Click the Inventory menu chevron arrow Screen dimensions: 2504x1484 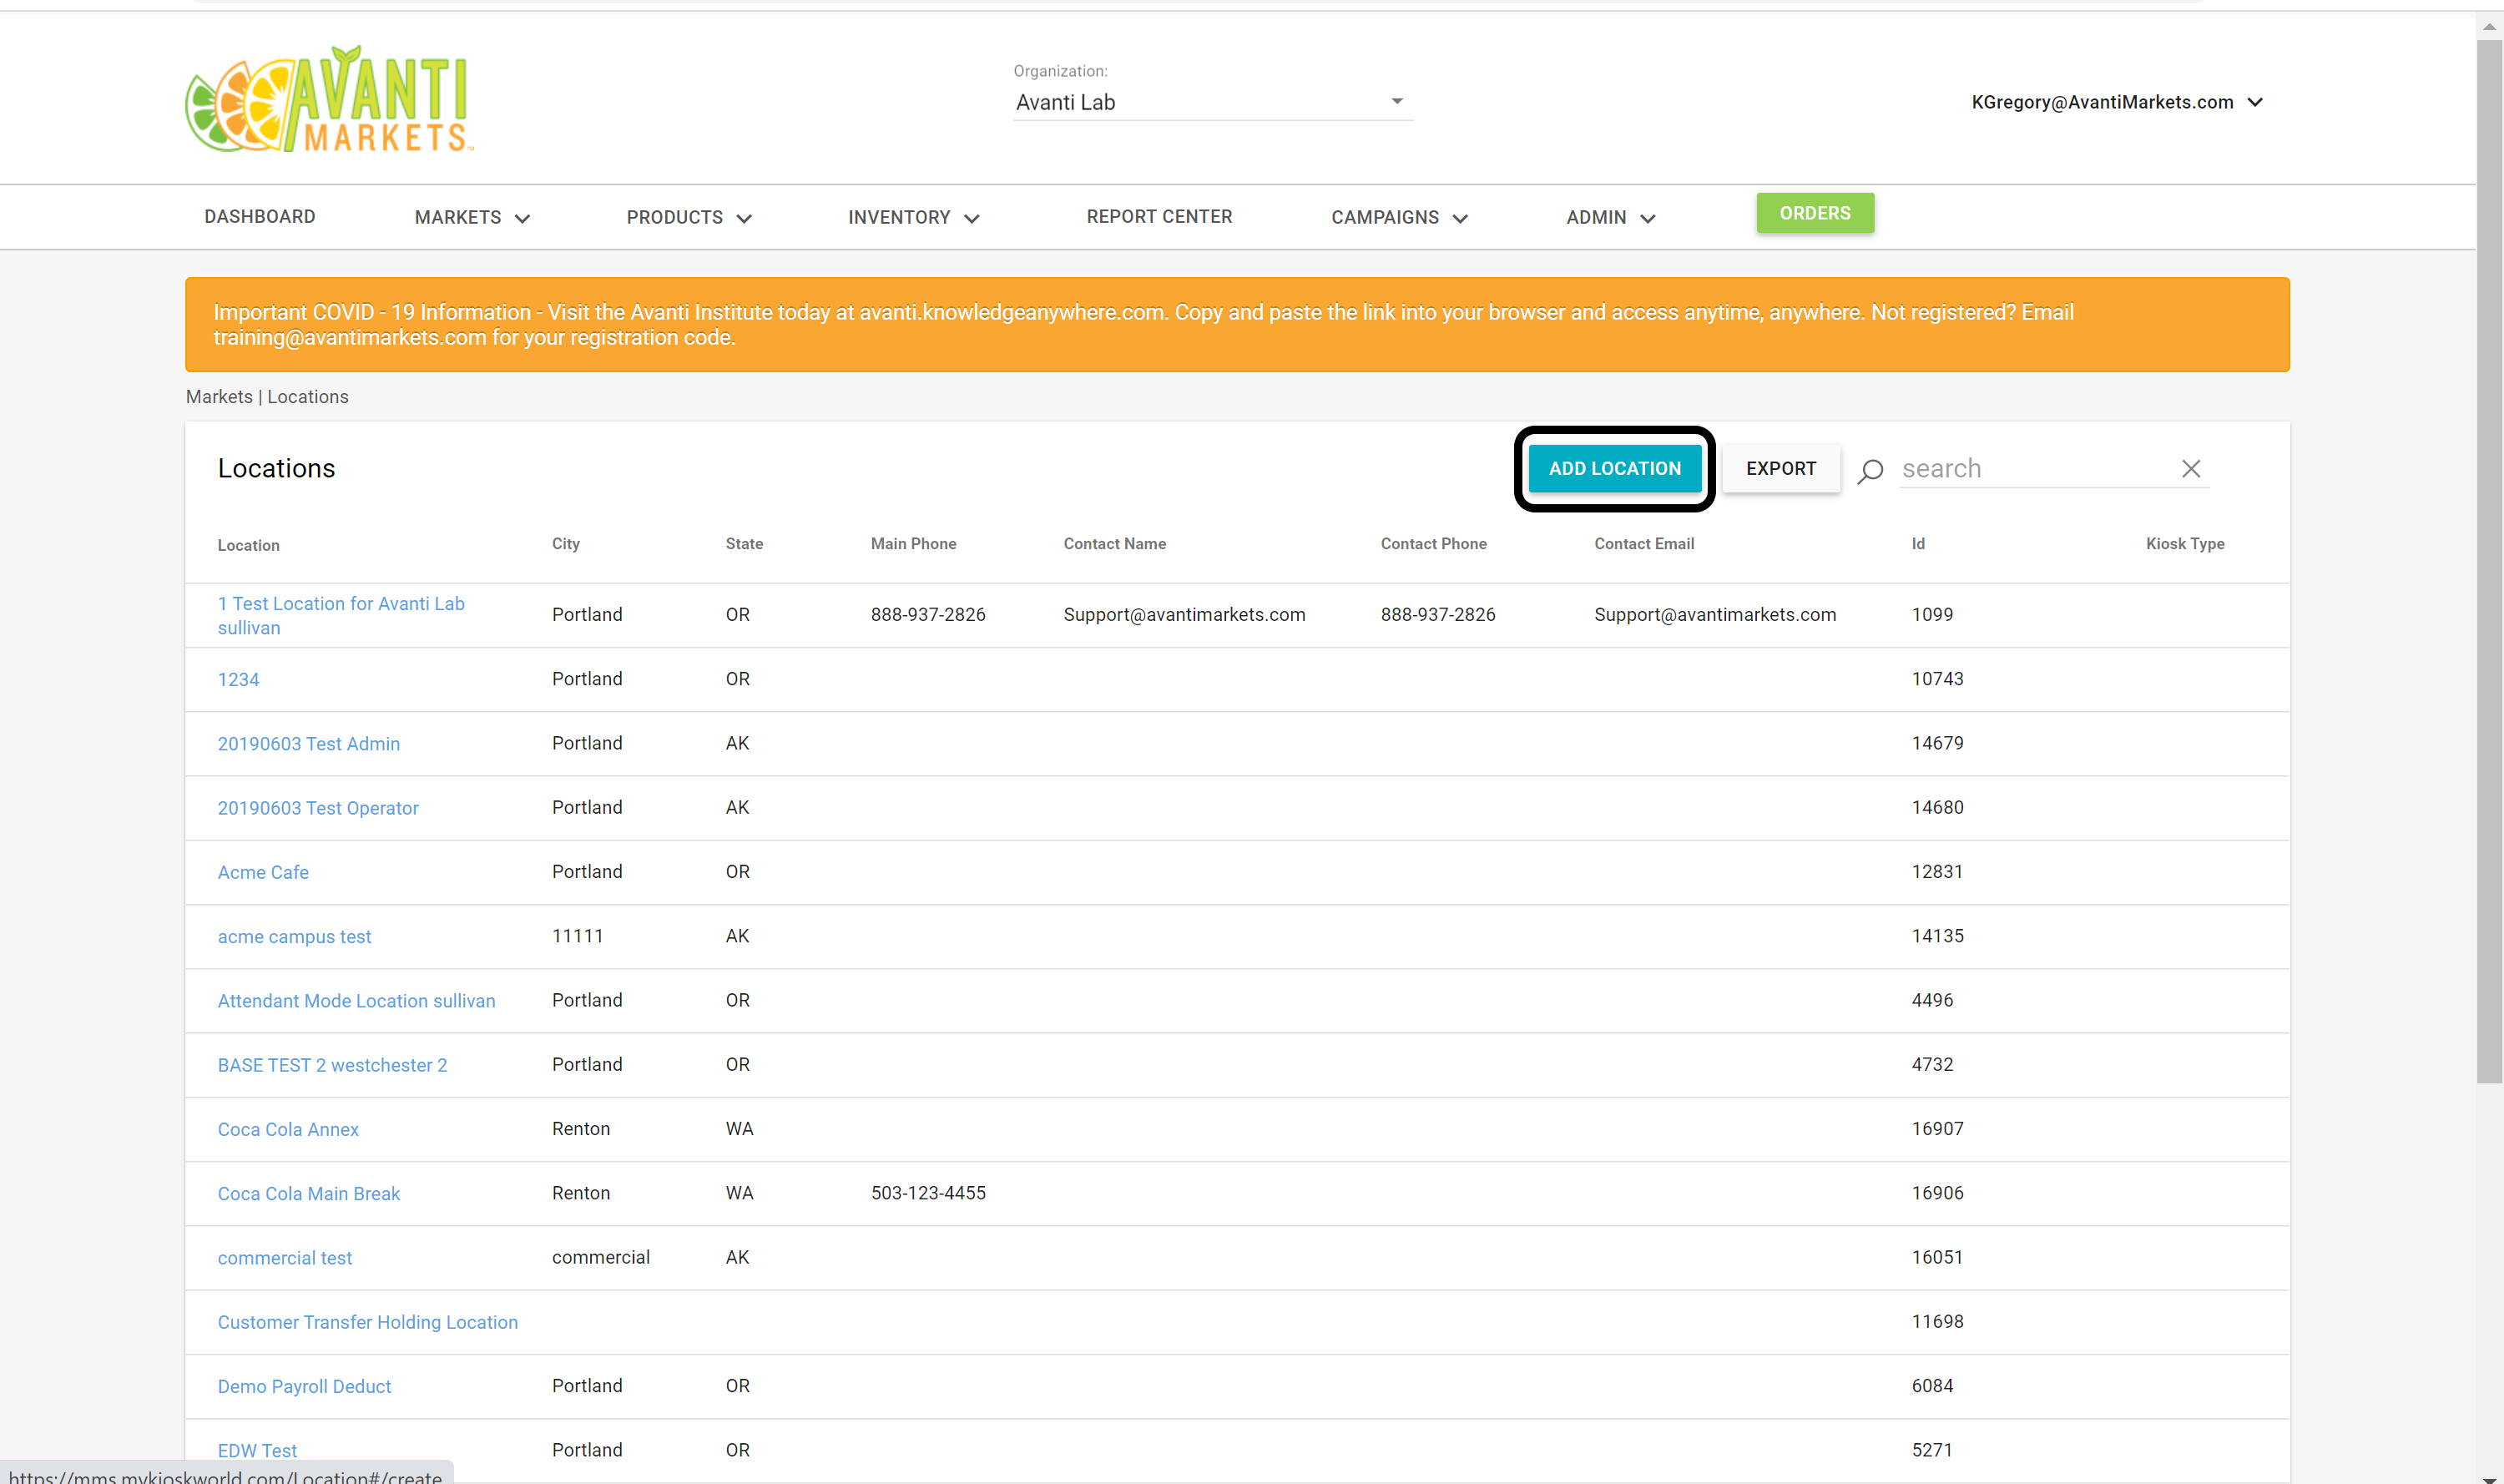pyautogui.click(x=971, y=219)
